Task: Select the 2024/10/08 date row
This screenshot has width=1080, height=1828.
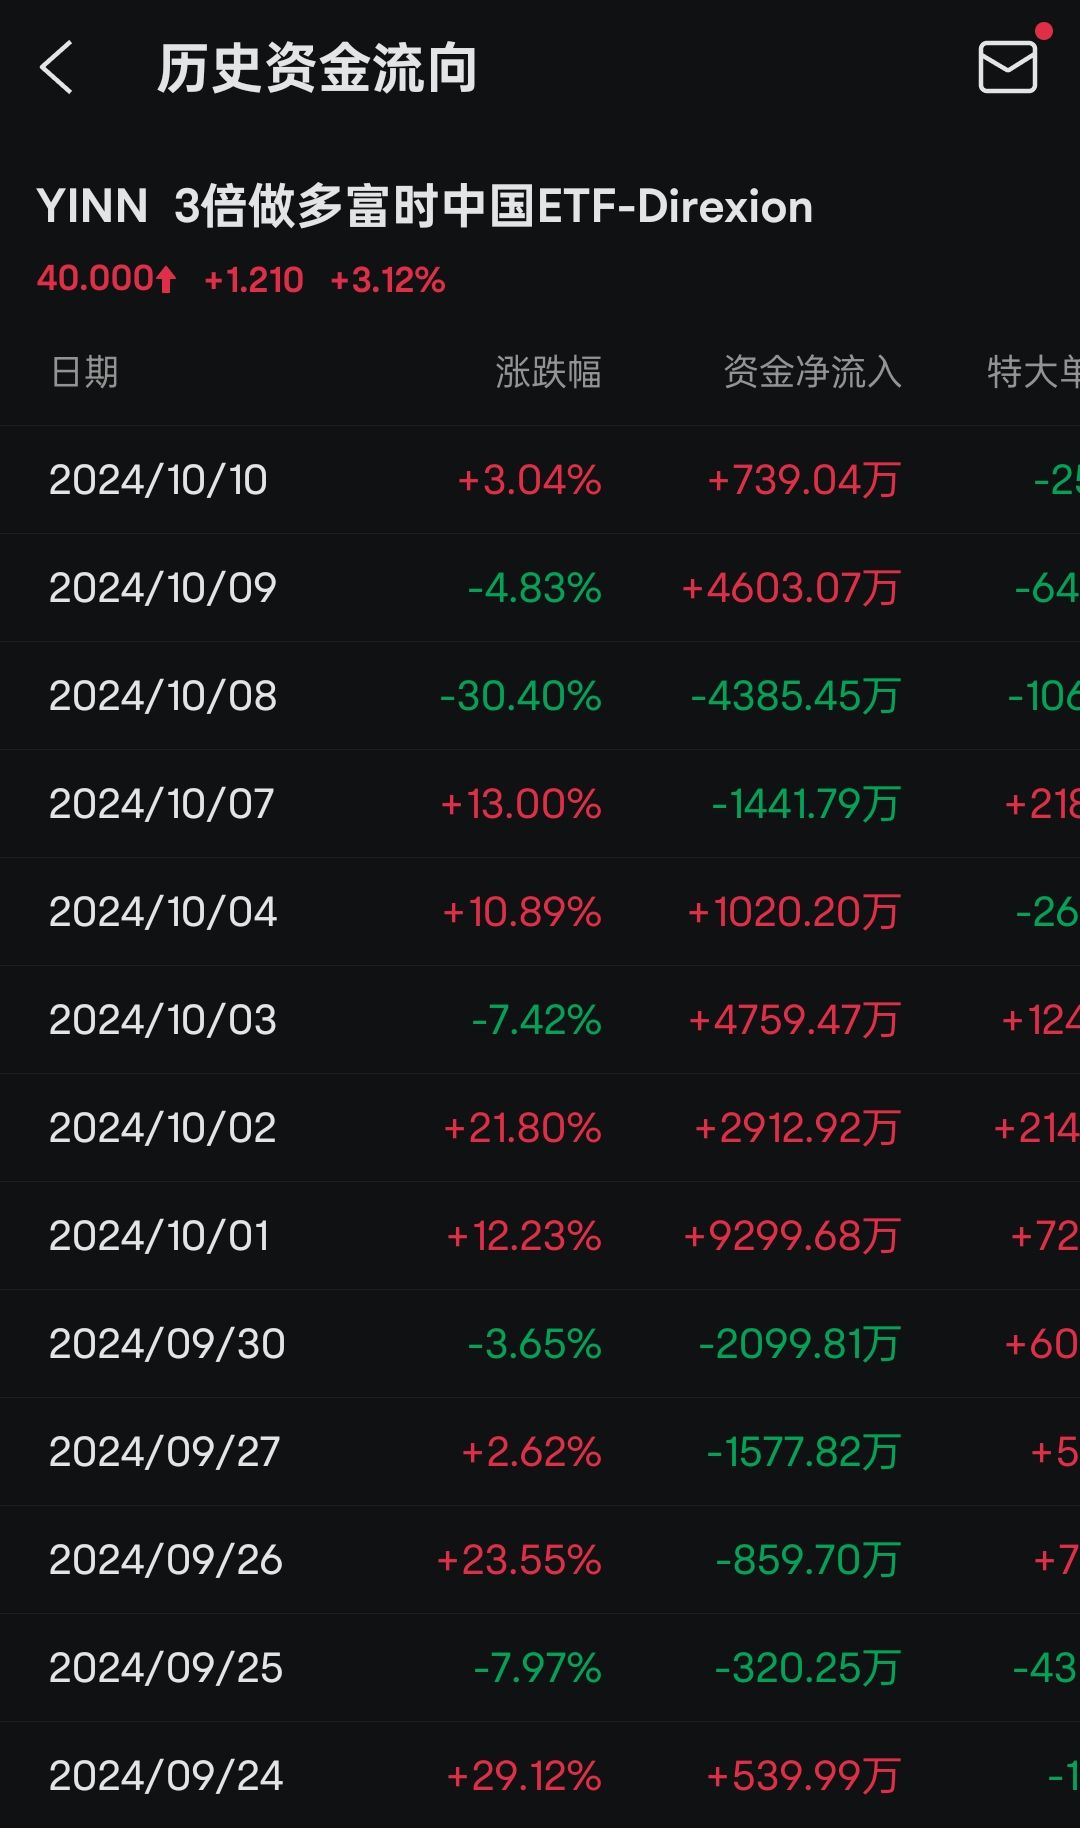Action: tap(540, 696)
